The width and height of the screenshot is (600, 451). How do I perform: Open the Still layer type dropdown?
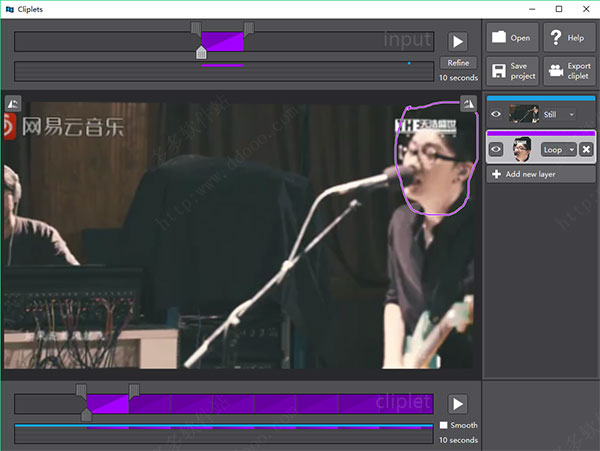pos(559,114)
